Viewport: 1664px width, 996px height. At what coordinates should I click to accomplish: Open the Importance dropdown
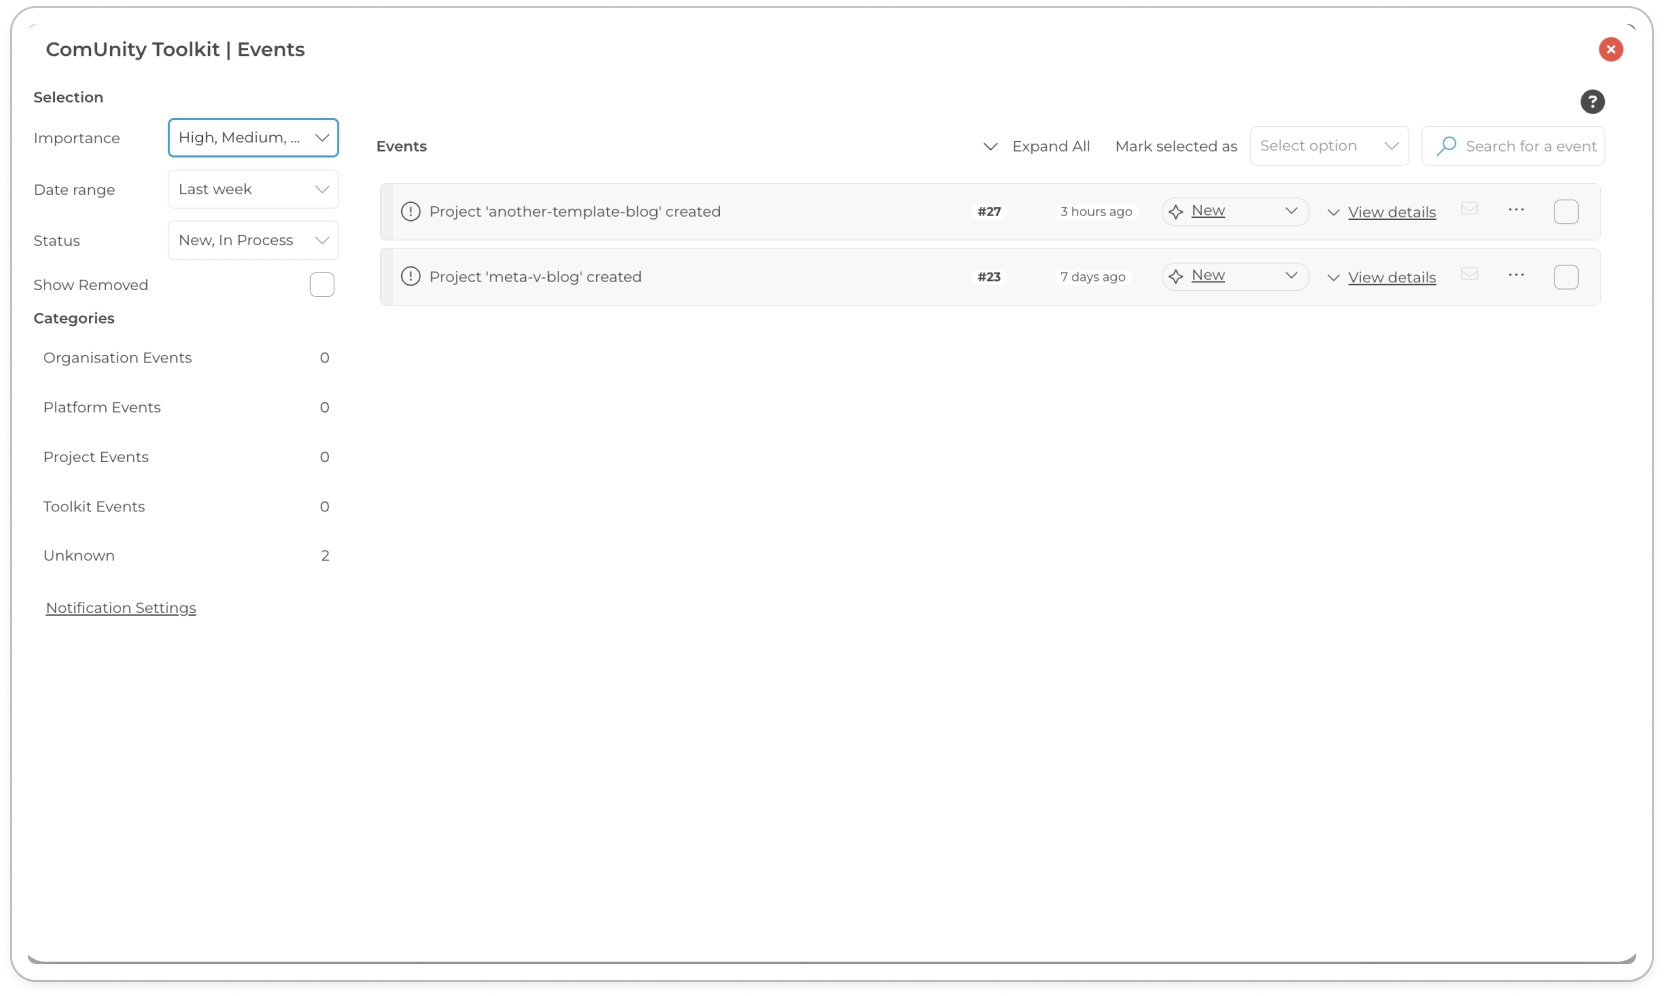(253, 138)
